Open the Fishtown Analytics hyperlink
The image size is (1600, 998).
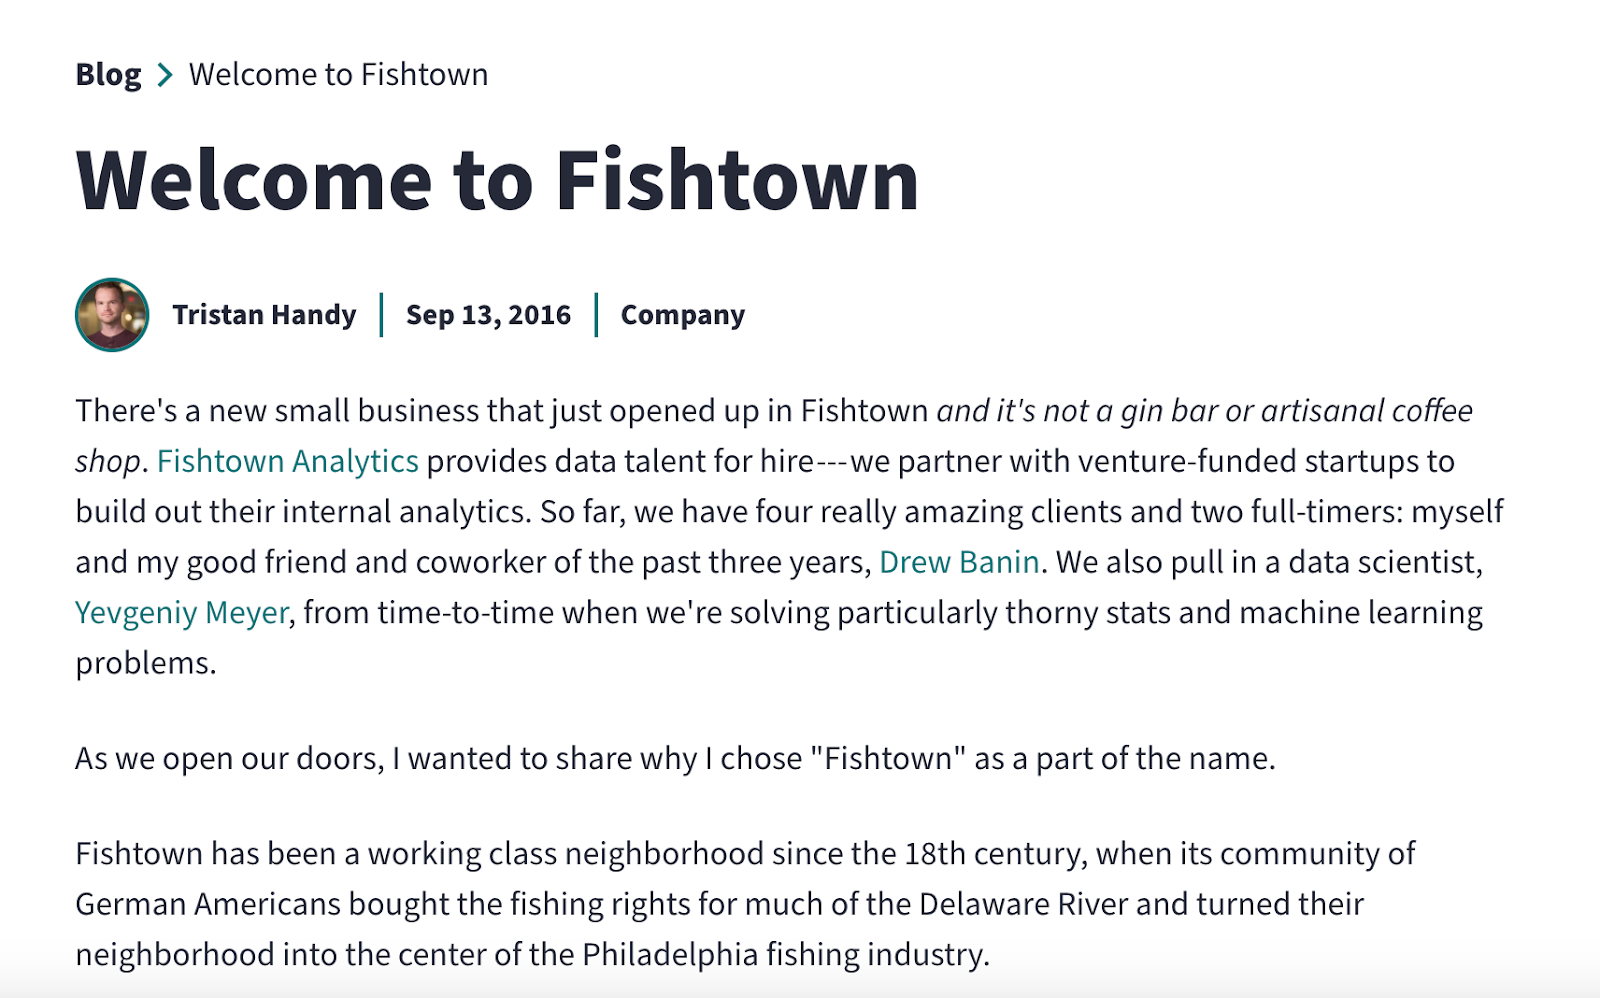click(x=288, y=461)
